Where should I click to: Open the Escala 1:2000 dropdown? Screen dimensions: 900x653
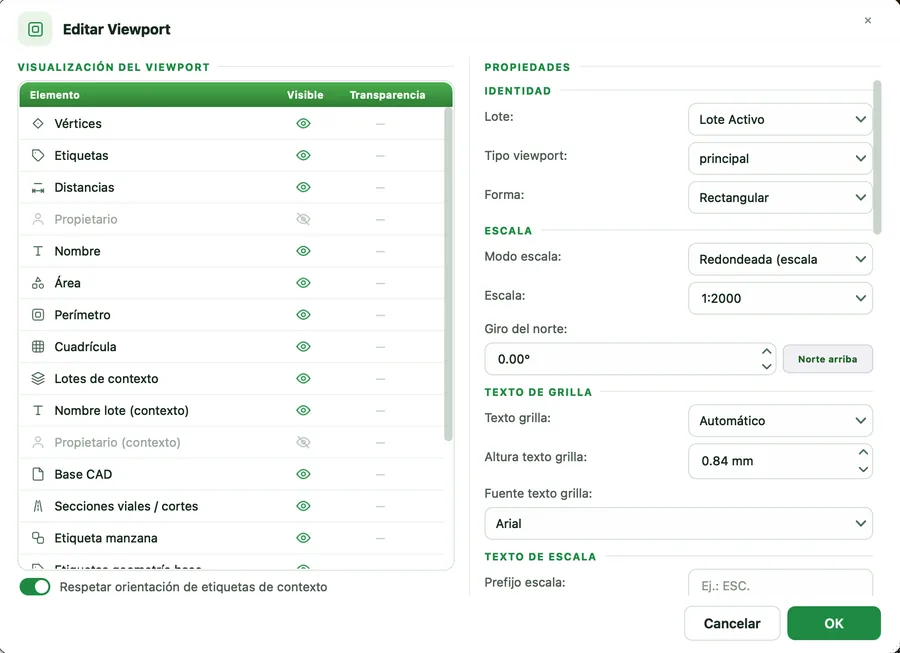click(x=780, y=298)
